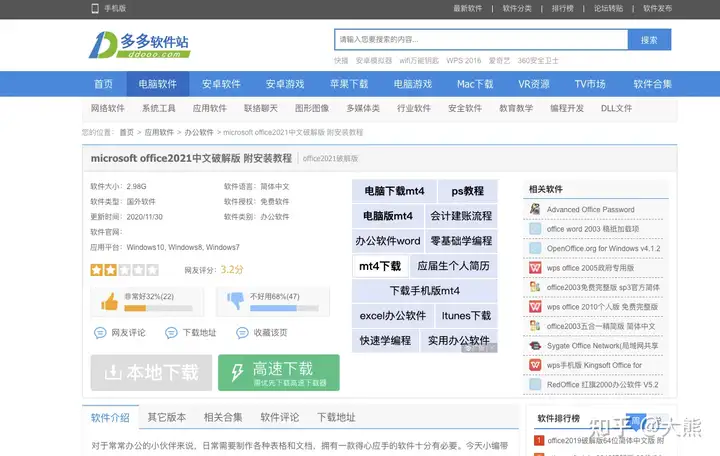Click the fifth star in rating
This screenshot has height=456, width=720.
tap(152, 270)
